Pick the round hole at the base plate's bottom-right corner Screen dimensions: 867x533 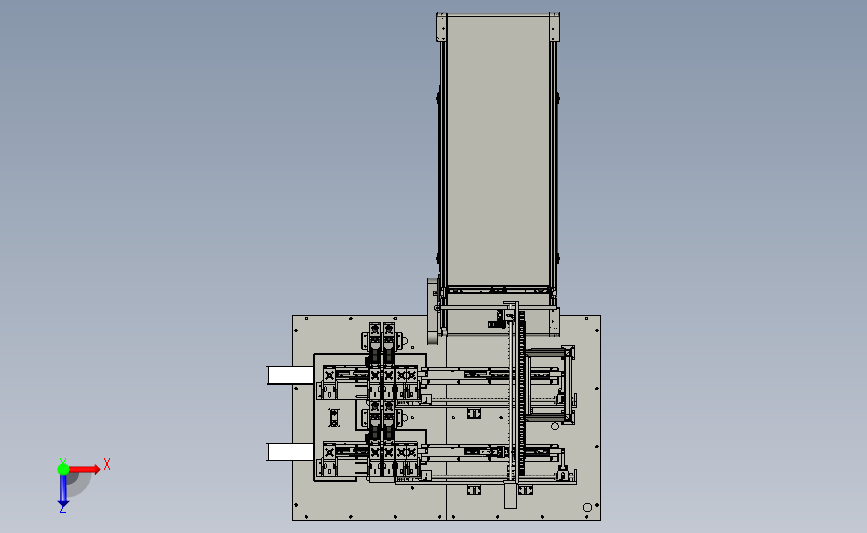click(587, 507)
